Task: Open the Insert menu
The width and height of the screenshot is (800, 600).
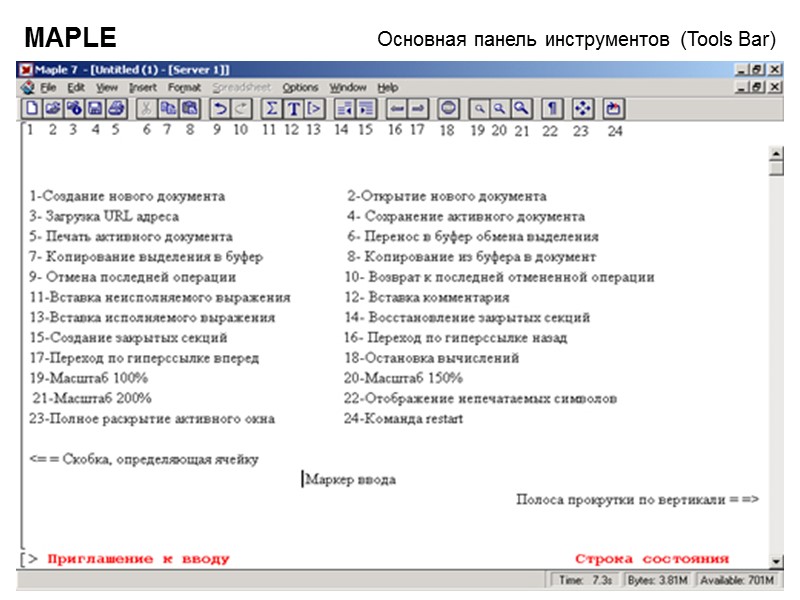Action: [142, 87]
